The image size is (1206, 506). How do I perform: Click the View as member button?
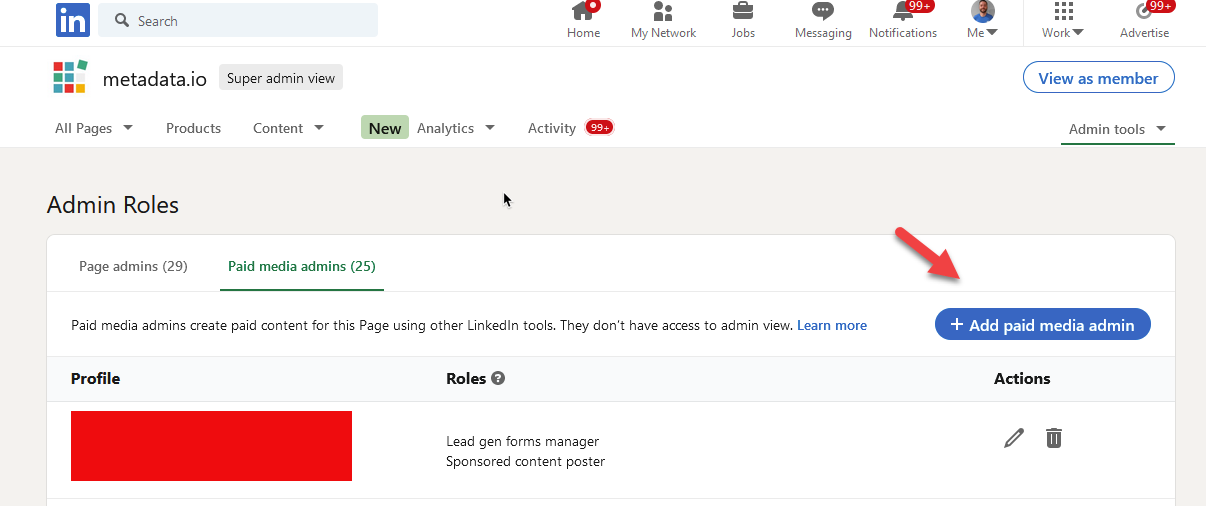pos(1098,78)
